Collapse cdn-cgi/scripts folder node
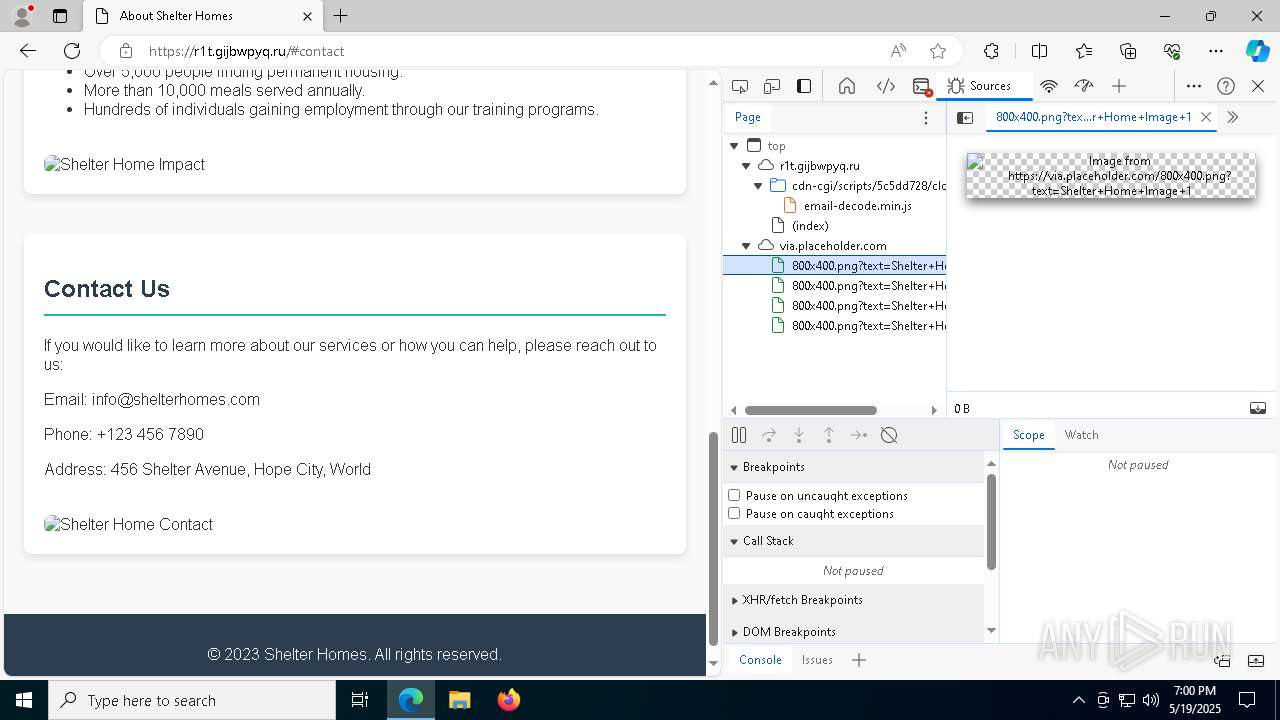 coord(758,186)
